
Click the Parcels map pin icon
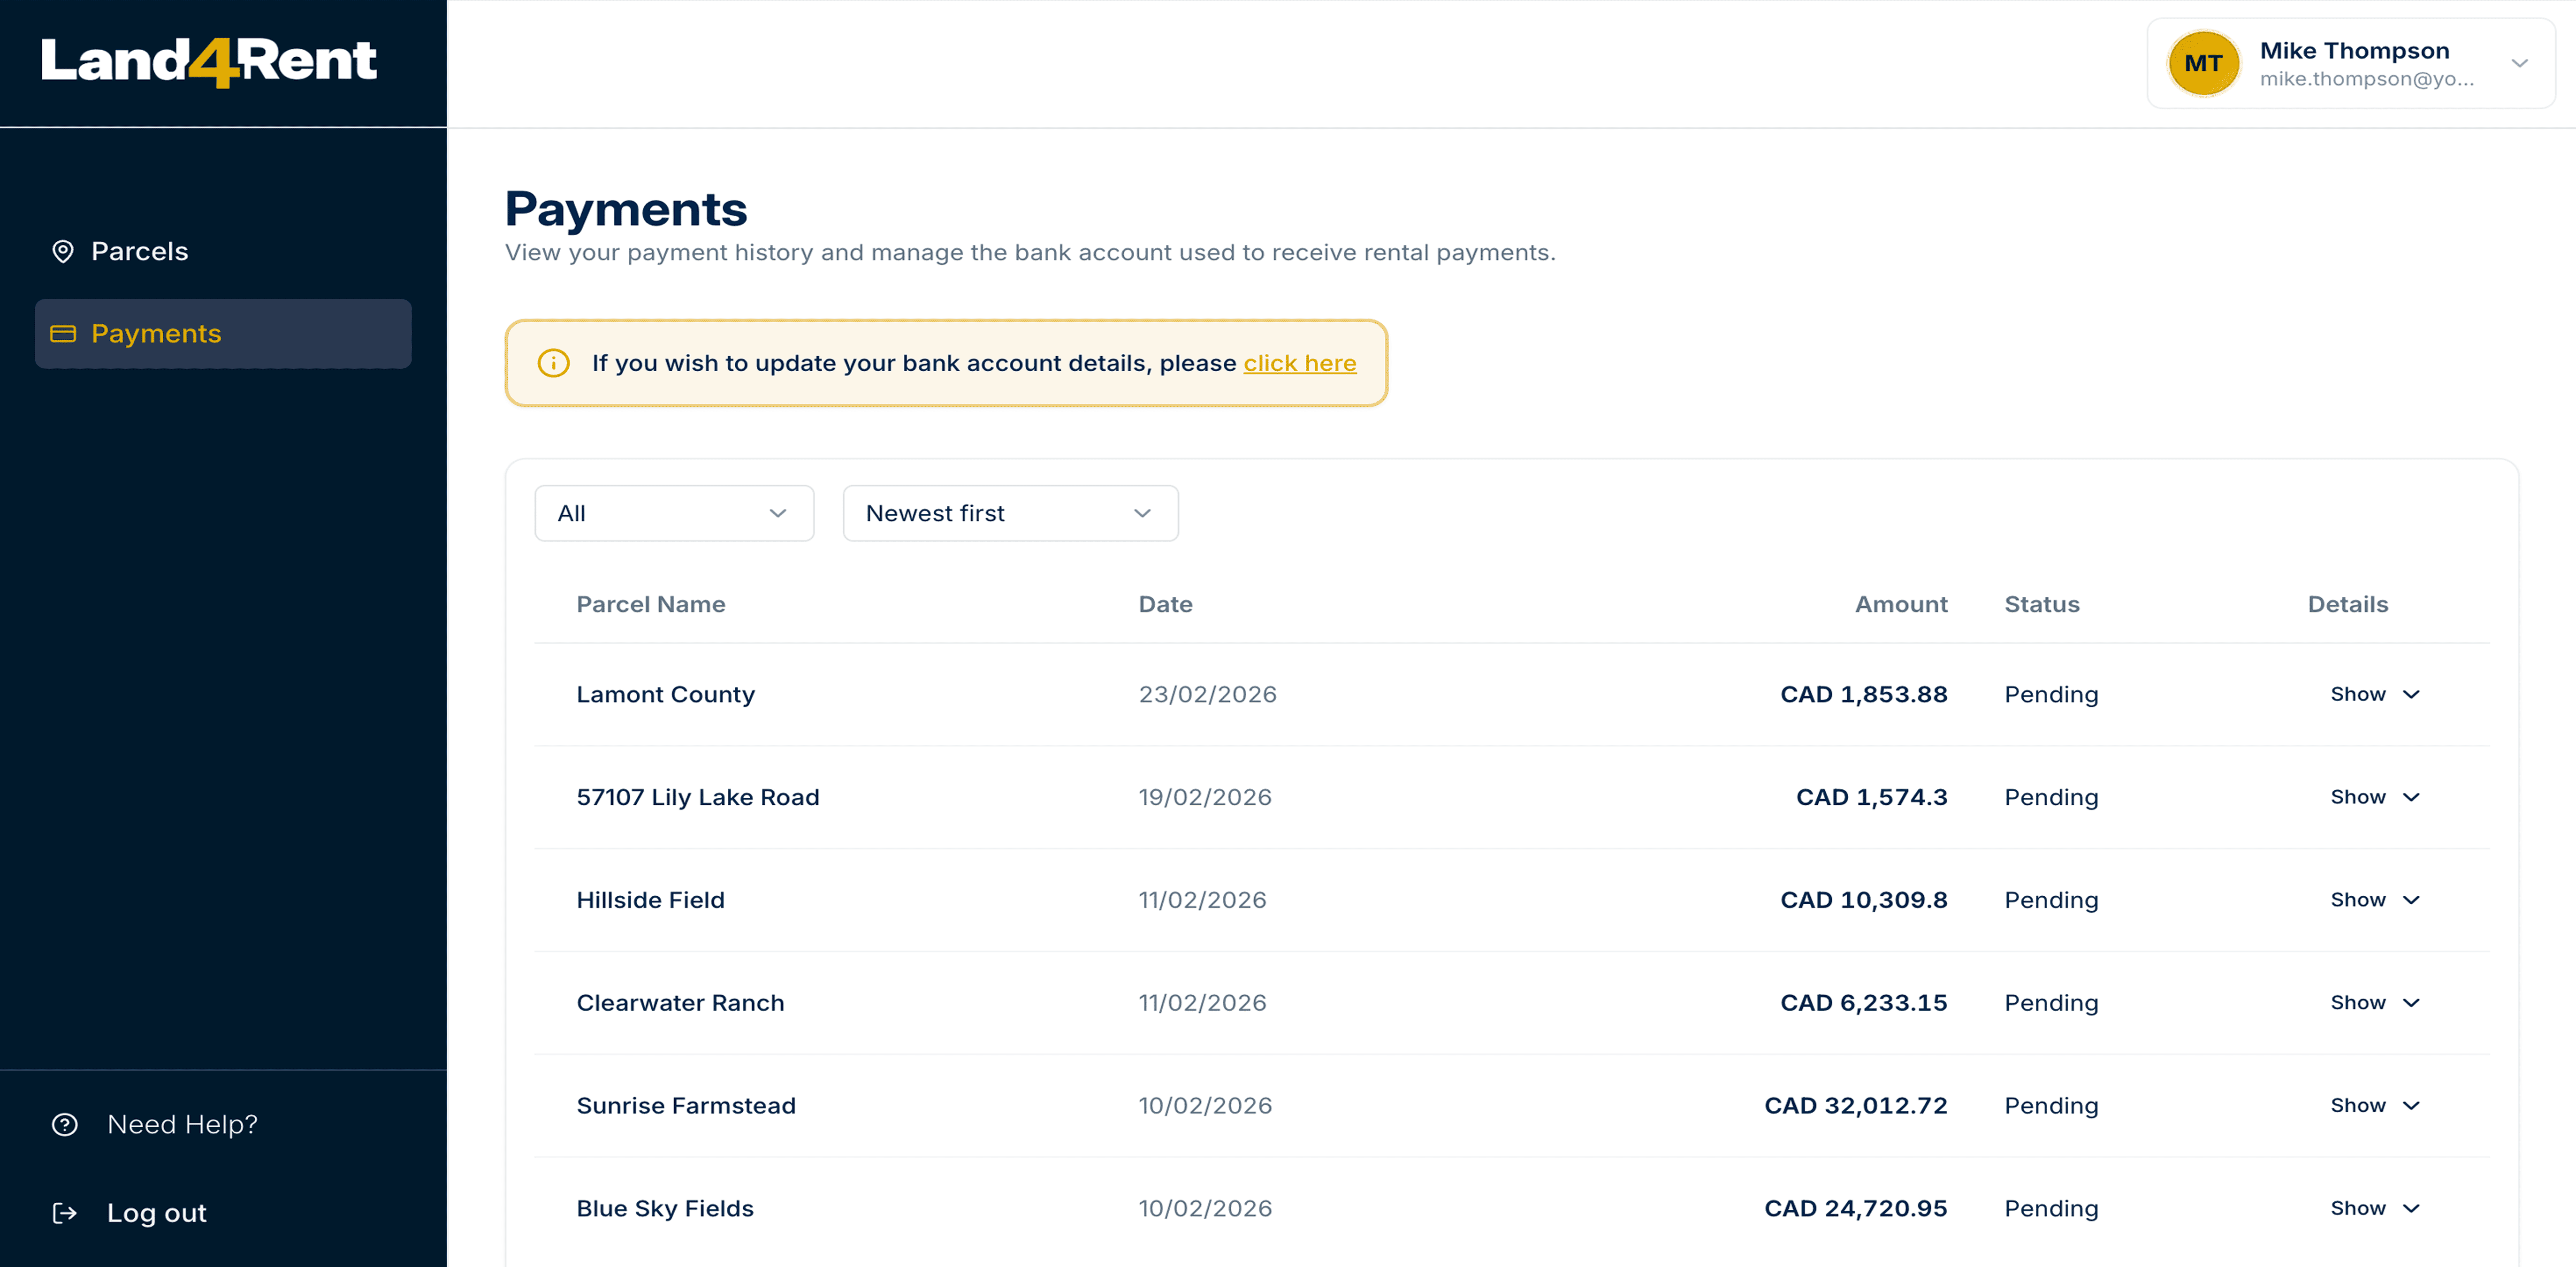coord(63,251)
